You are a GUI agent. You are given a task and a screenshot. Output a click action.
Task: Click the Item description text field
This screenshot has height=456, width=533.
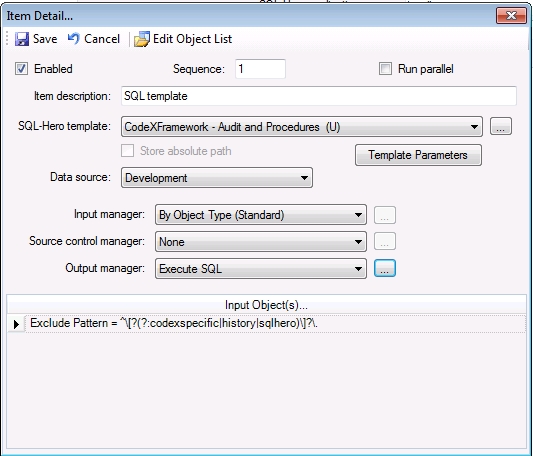pyautogui.click(x=319, y=96)
